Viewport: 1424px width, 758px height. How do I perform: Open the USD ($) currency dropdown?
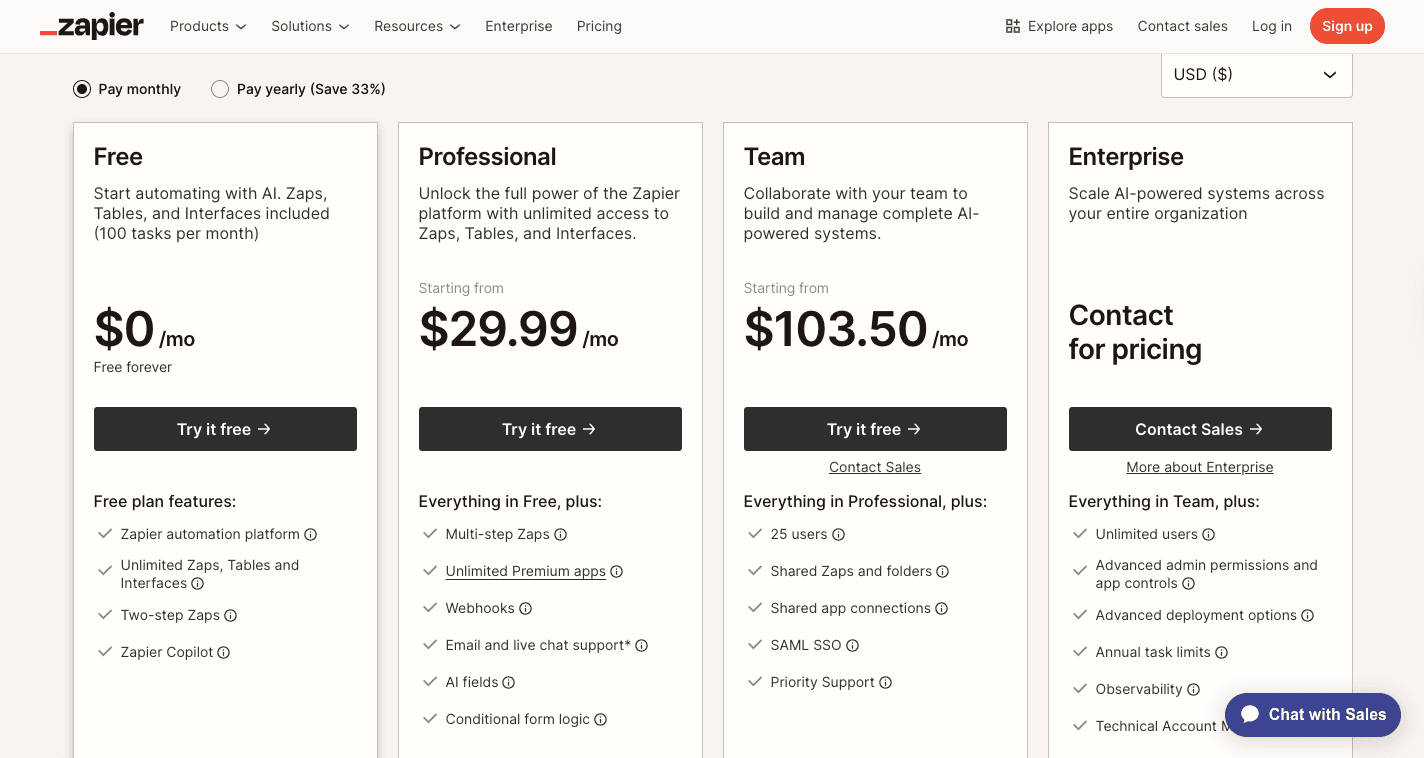1256,74
